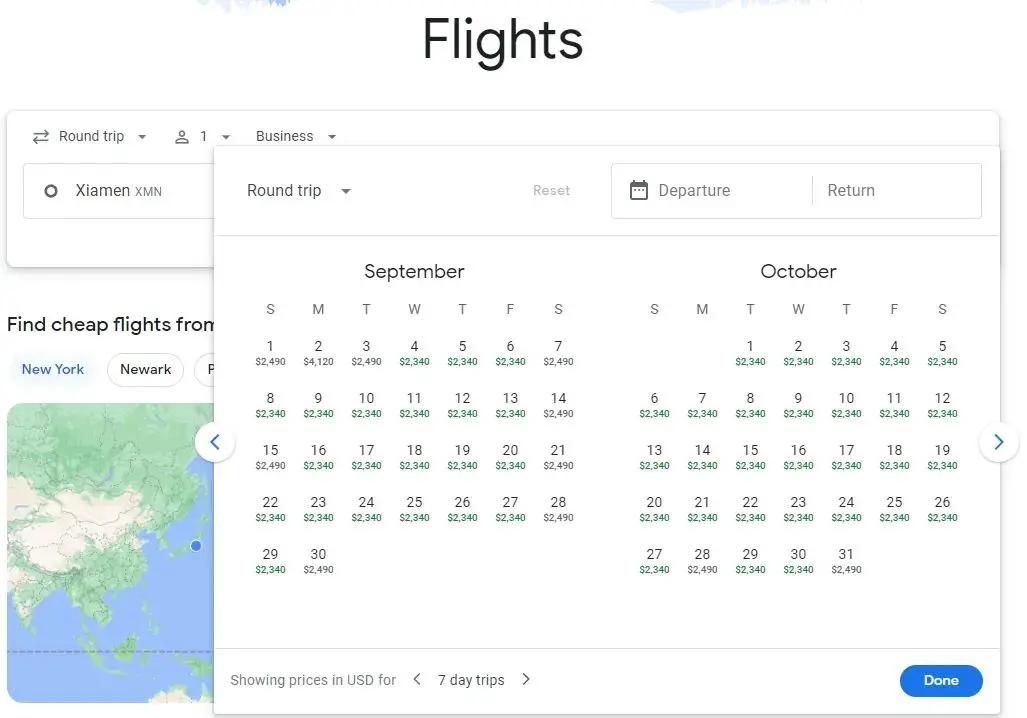Pick October 31 on the calendar
The image size is (1027, 718).
(x=846, y=560)
